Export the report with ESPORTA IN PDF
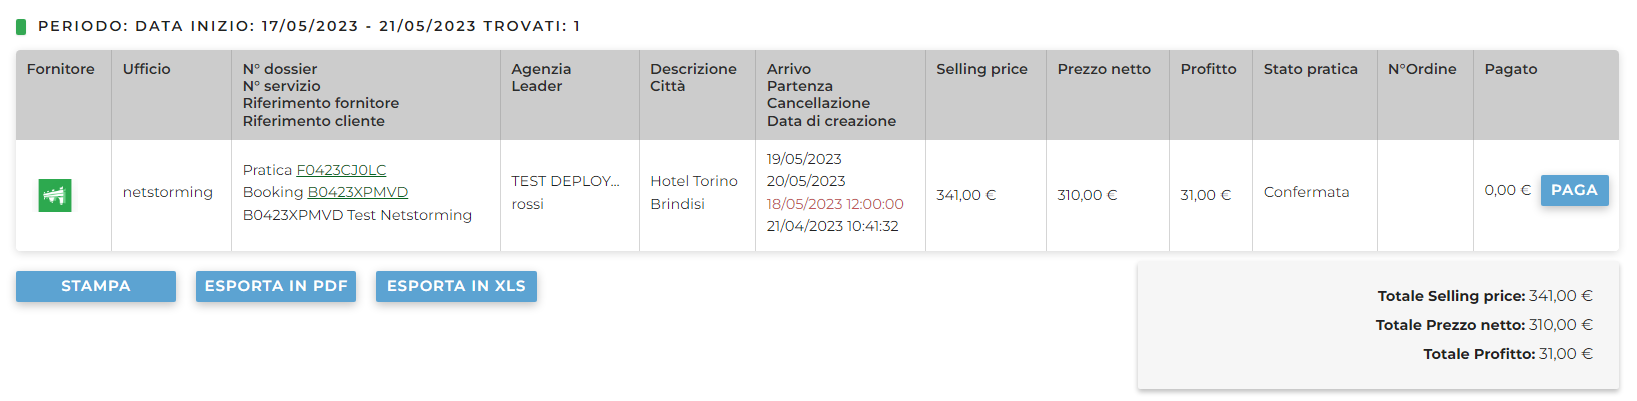This screenshot has width=1637, height=401. click(x=276, y=286)
